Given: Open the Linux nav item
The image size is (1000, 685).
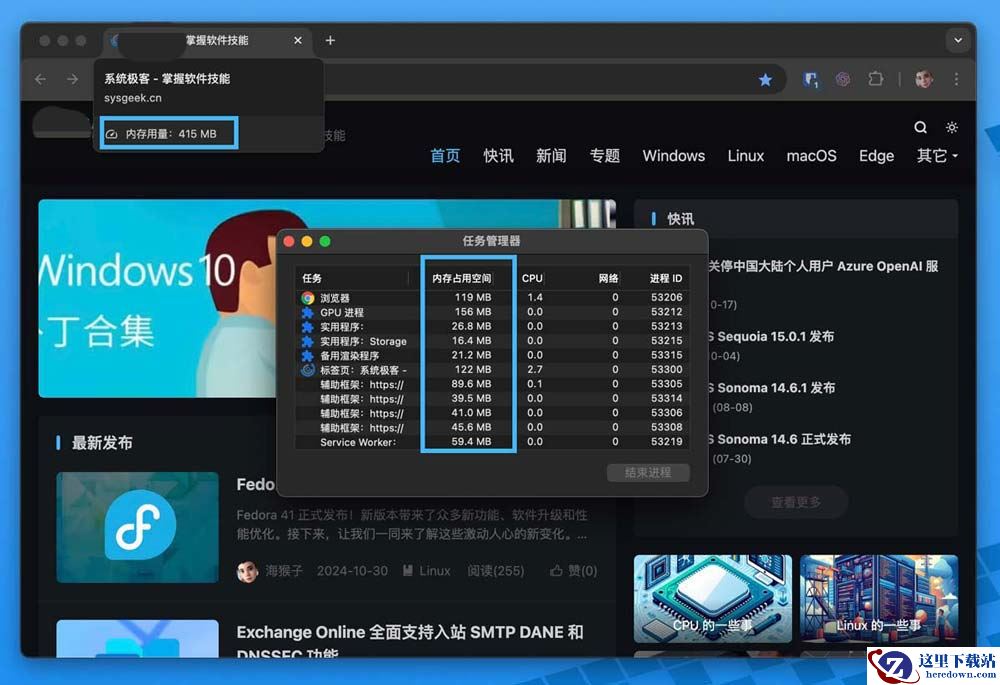Looking at the screenshot, I should (x=746, y=156).
